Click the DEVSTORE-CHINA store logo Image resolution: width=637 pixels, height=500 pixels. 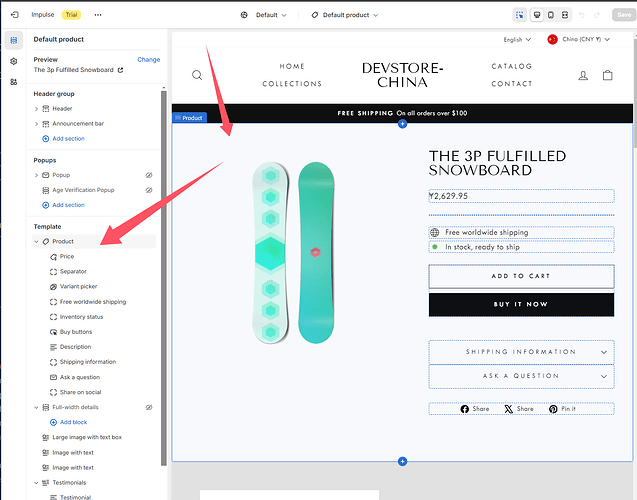pyautogui.click(x=402, y=75)
